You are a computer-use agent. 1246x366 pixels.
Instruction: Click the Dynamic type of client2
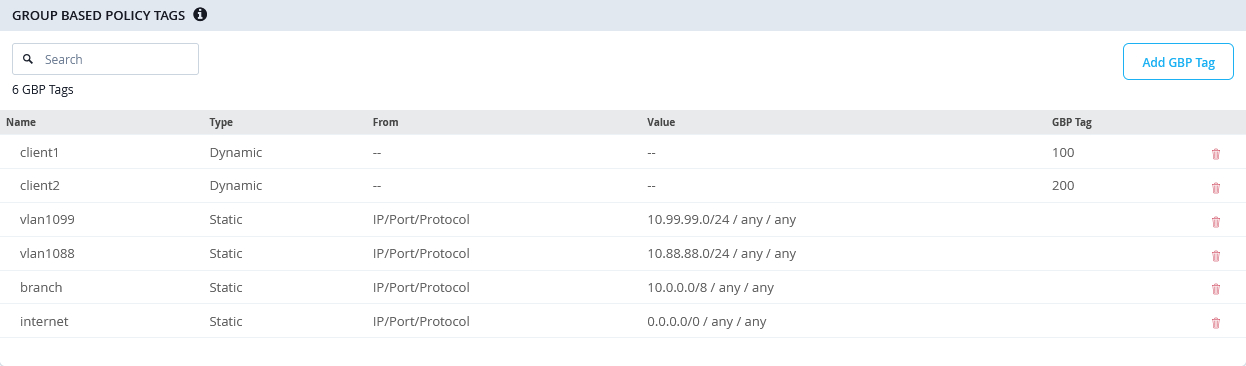click(236, 186)
